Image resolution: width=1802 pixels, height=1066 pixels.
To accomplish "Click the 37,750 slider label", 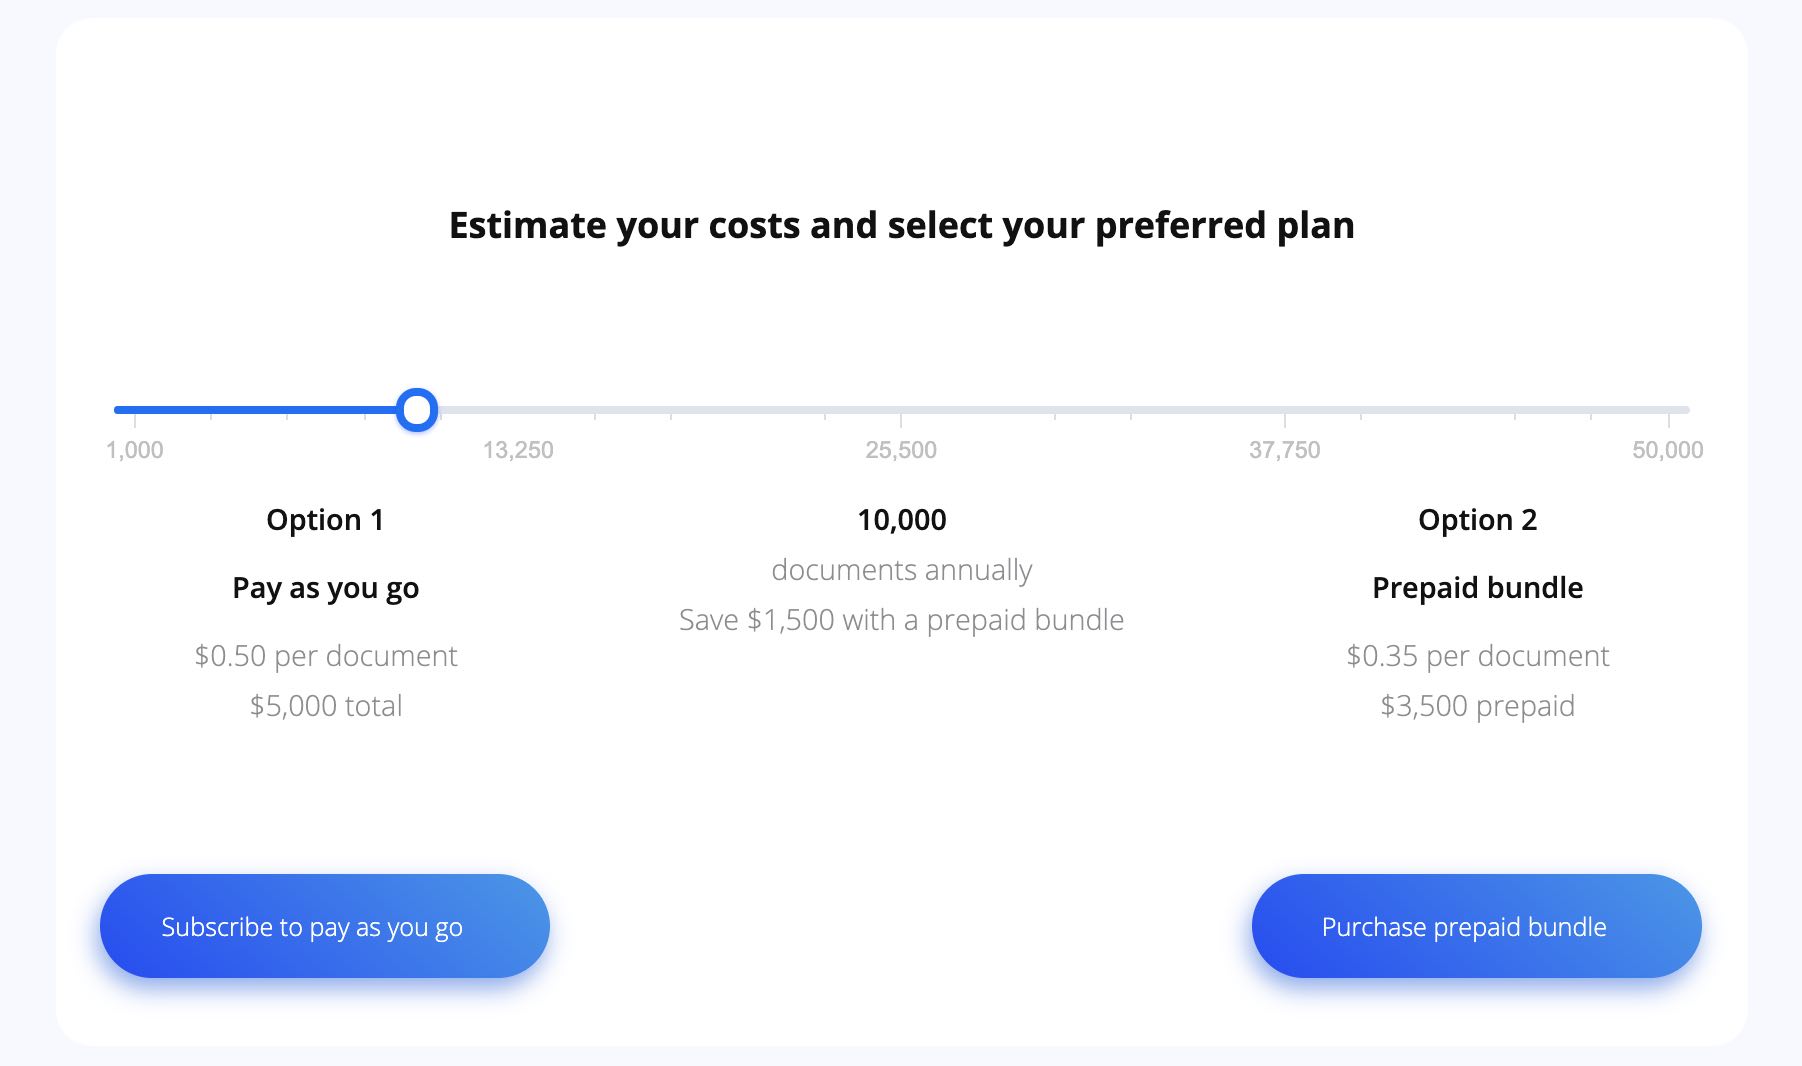I will [1285, 450].
